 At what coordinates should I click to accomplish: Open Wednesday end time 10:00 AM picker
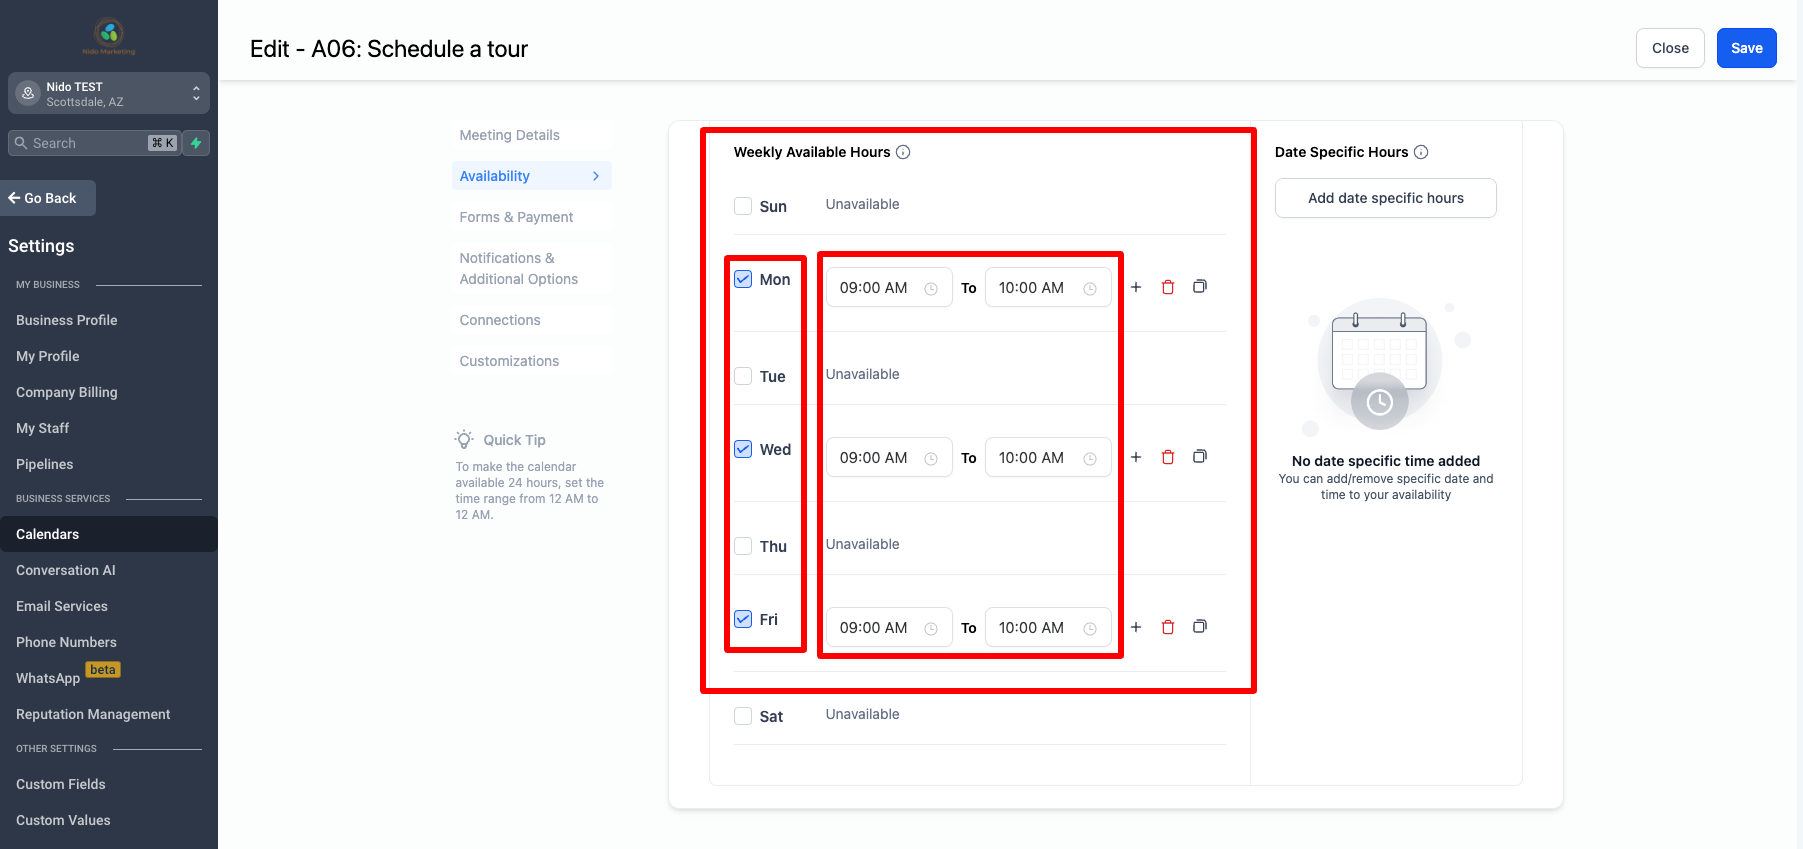1048,458
